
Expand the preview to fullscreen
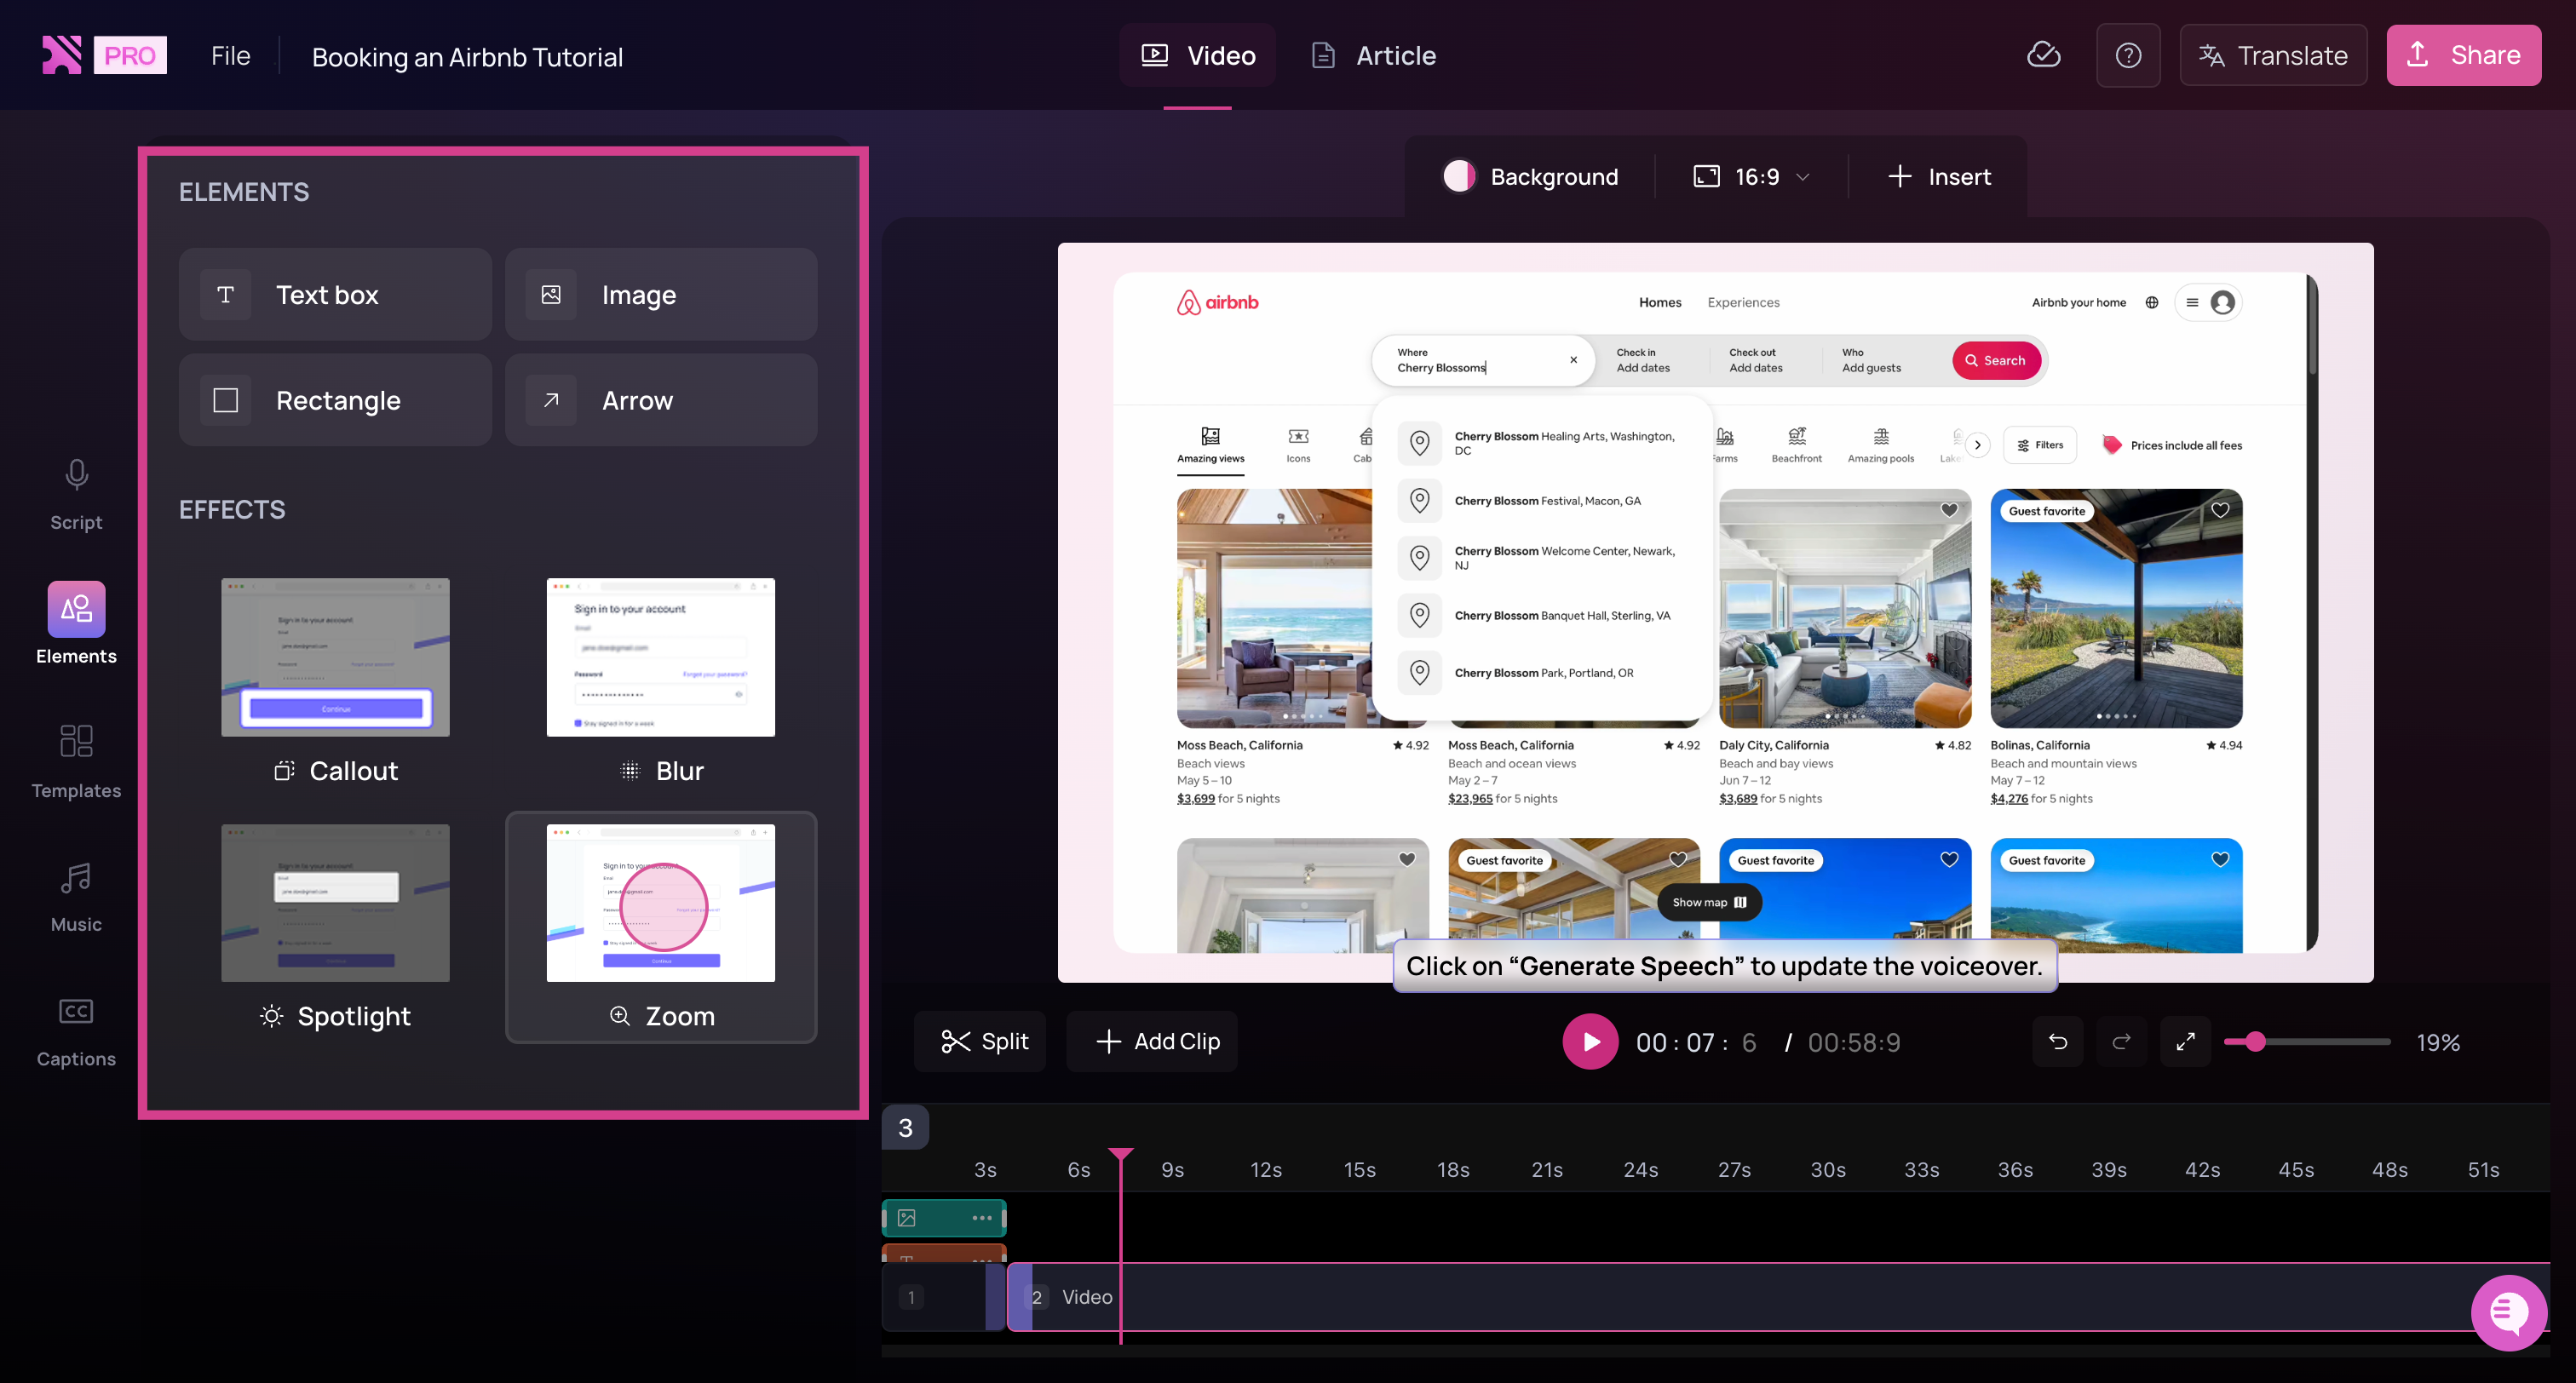(x=2185, y=1042)
